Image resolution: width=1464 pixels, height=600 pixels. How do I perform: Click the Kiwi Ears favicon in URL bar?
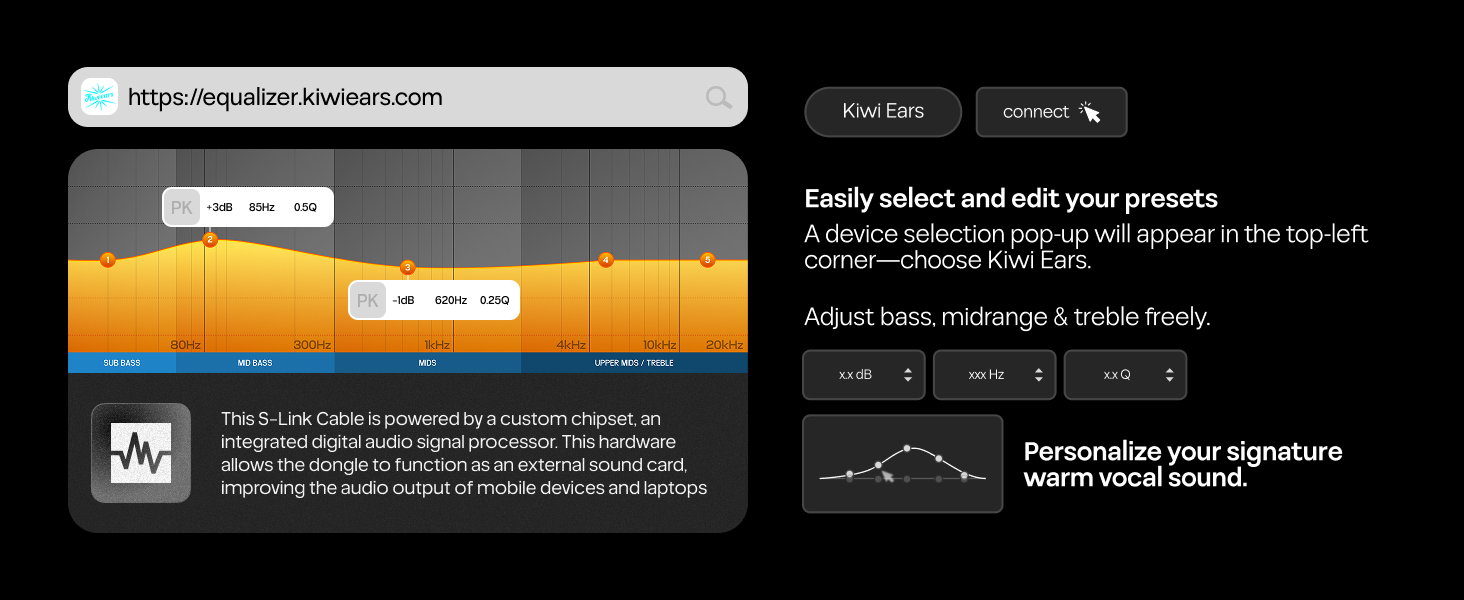point(99,97)
